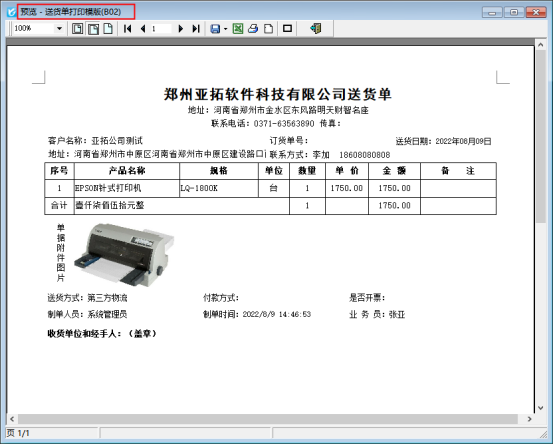Click the printer attachment image thumbnail
The height and width of the screenshot is (444, 554).
pos(124,254)
